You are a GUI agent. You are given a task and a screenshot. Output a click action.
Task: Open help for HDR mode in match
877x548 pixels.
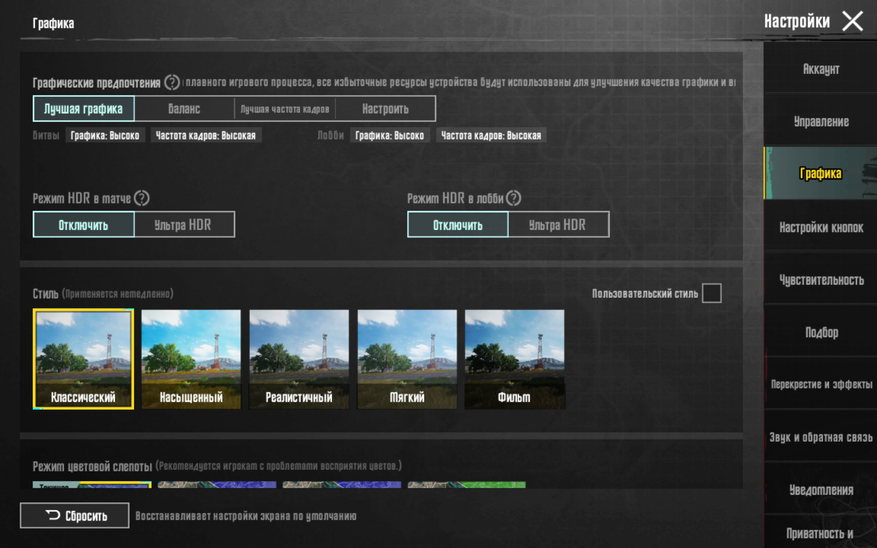click(142, 199)
